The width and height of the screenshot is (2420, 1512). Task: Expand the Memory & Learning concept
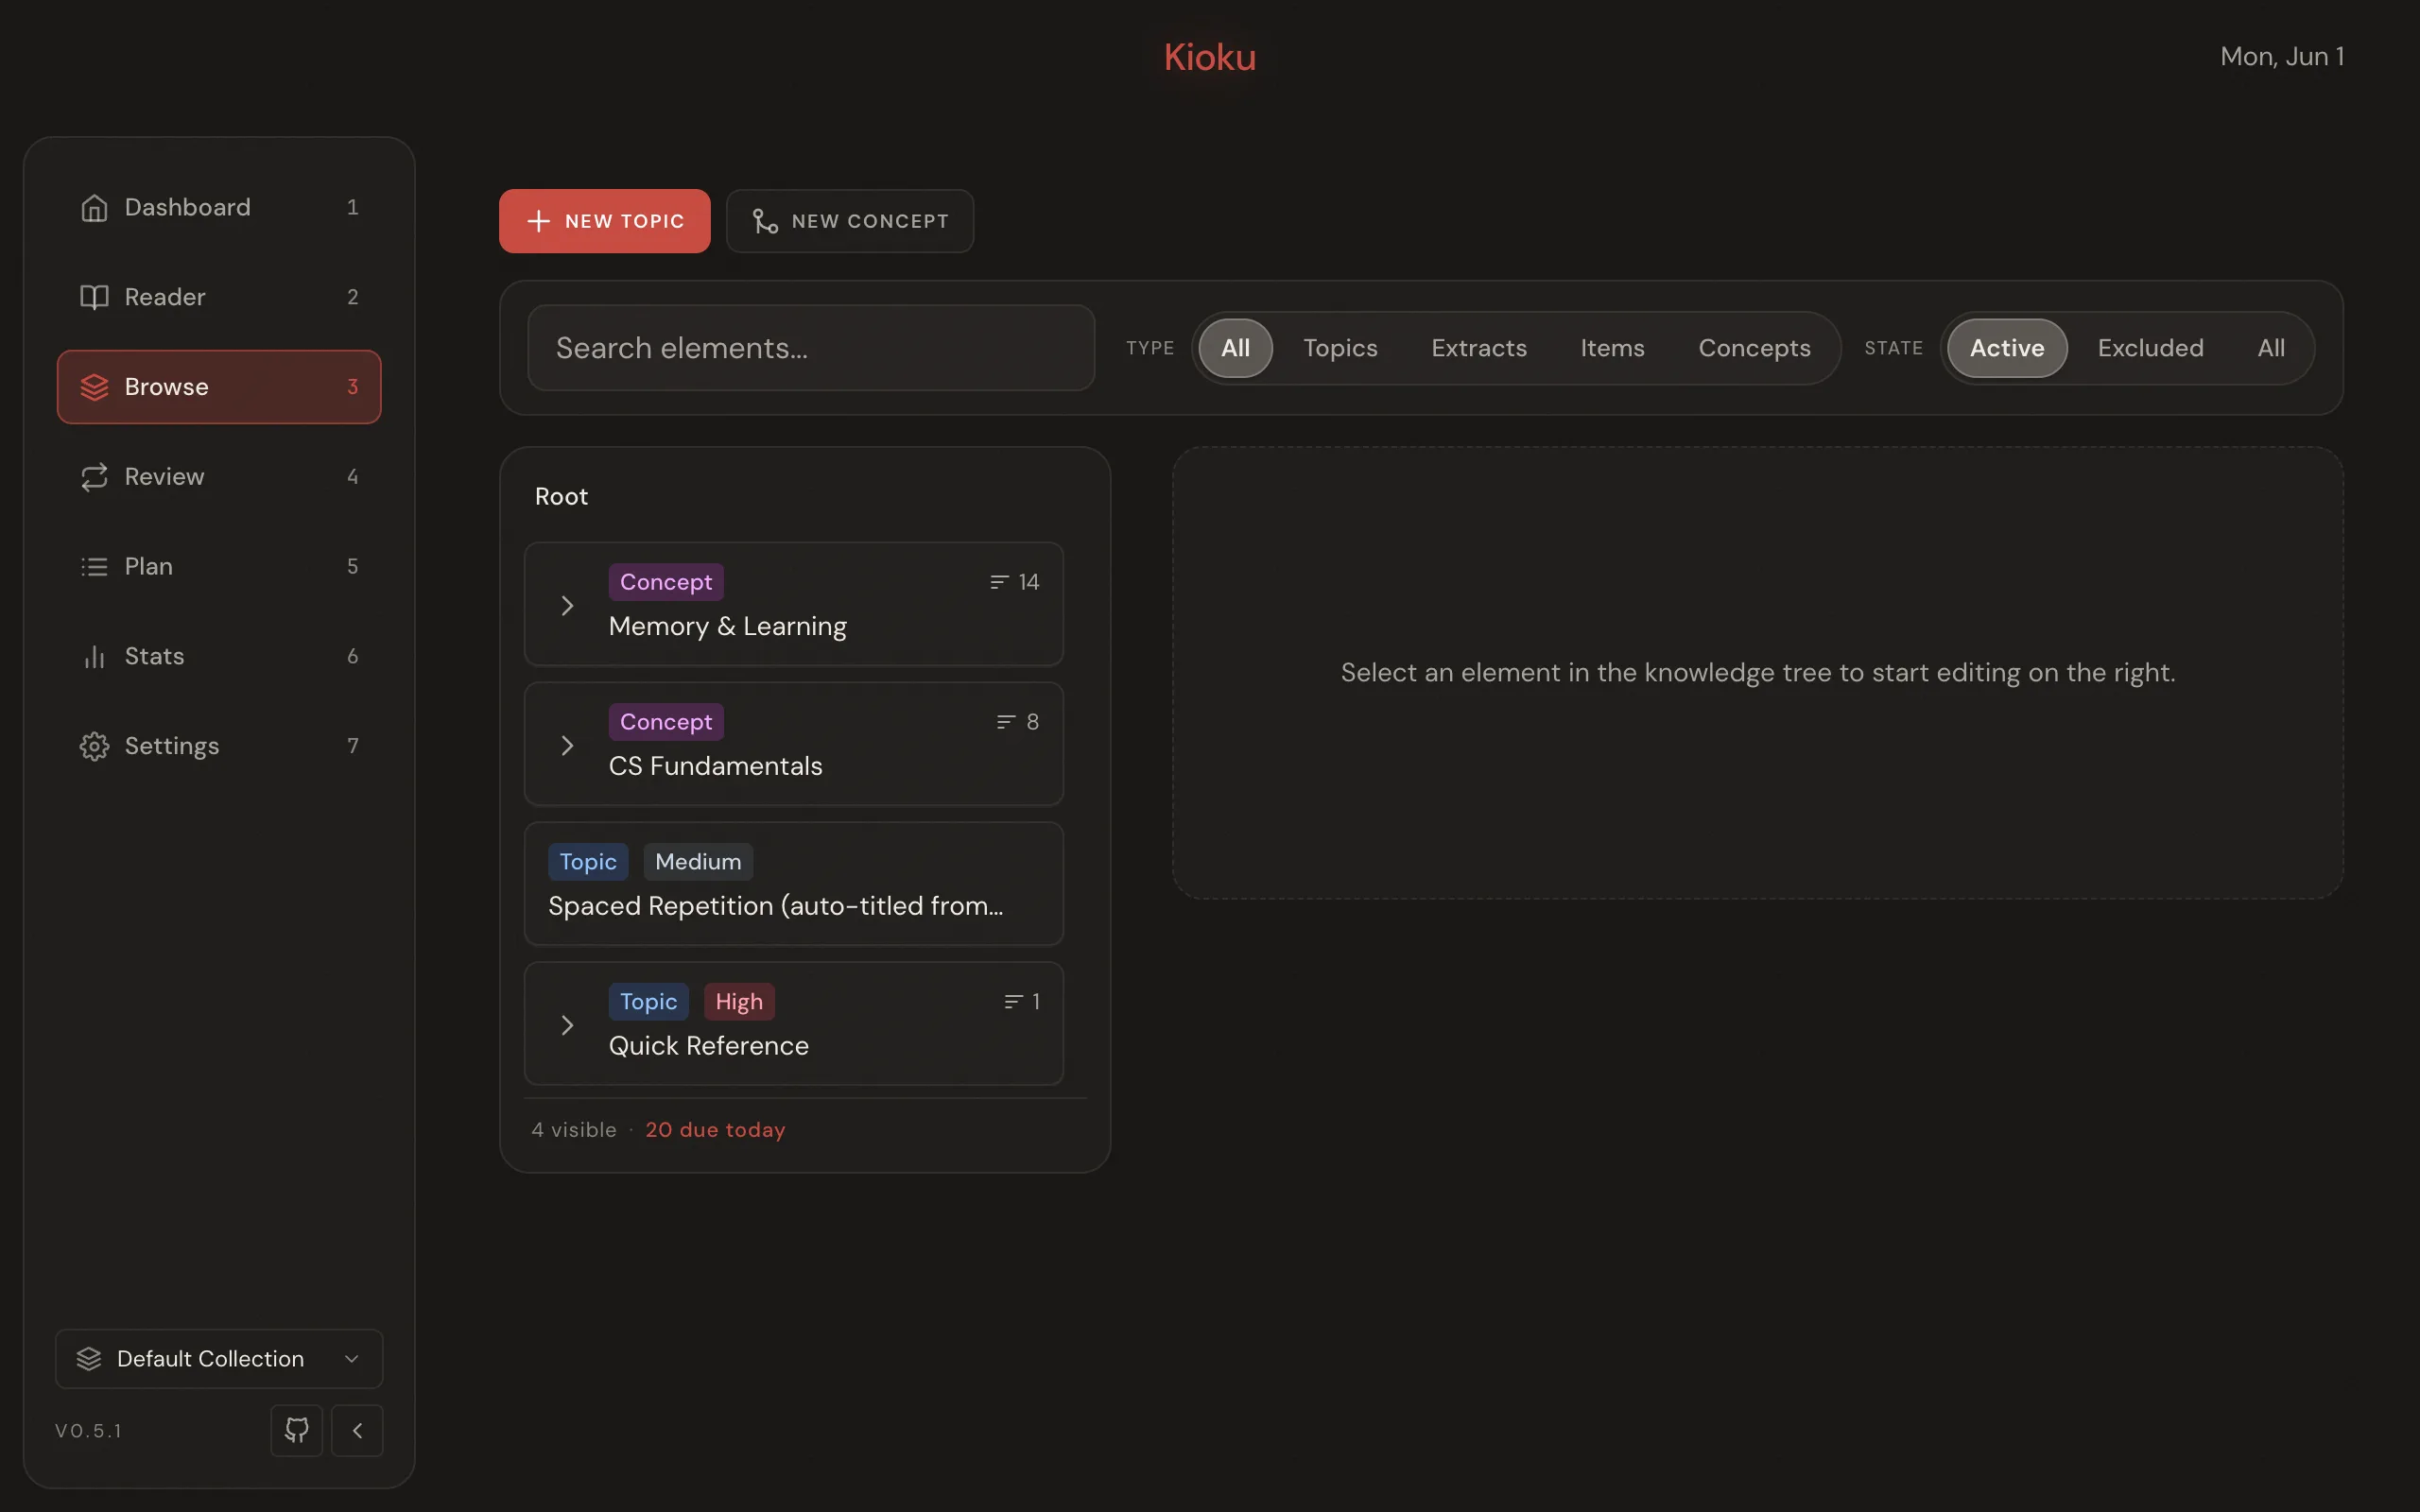567,606
